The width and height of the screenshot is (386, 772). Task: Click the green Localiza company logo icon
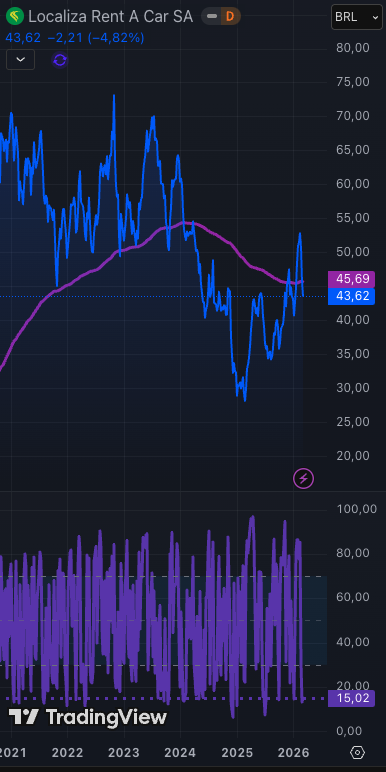(15, 16)
